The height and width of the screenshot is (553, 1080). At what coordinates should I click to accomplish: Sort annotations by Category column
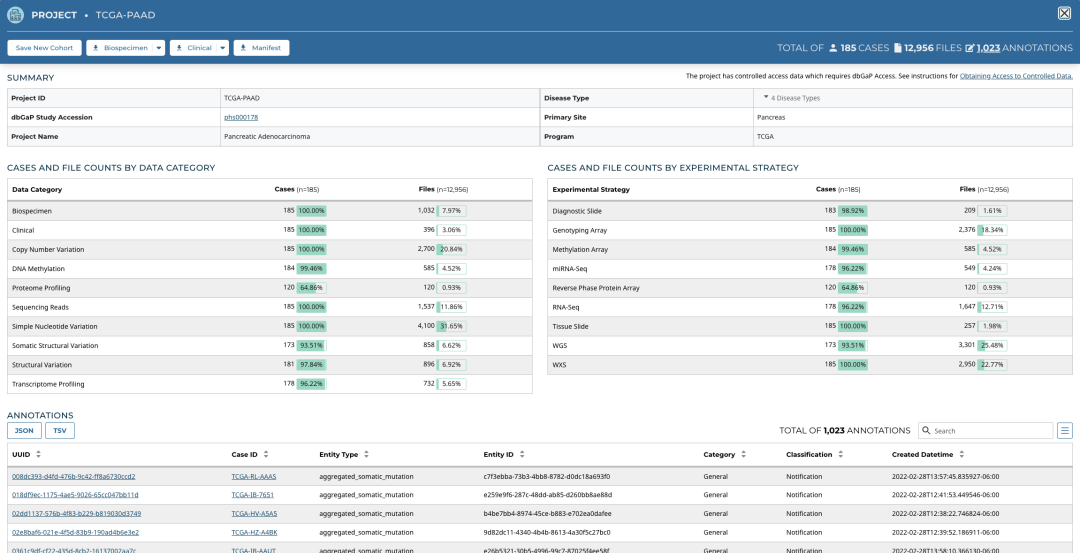pos(743,455)
